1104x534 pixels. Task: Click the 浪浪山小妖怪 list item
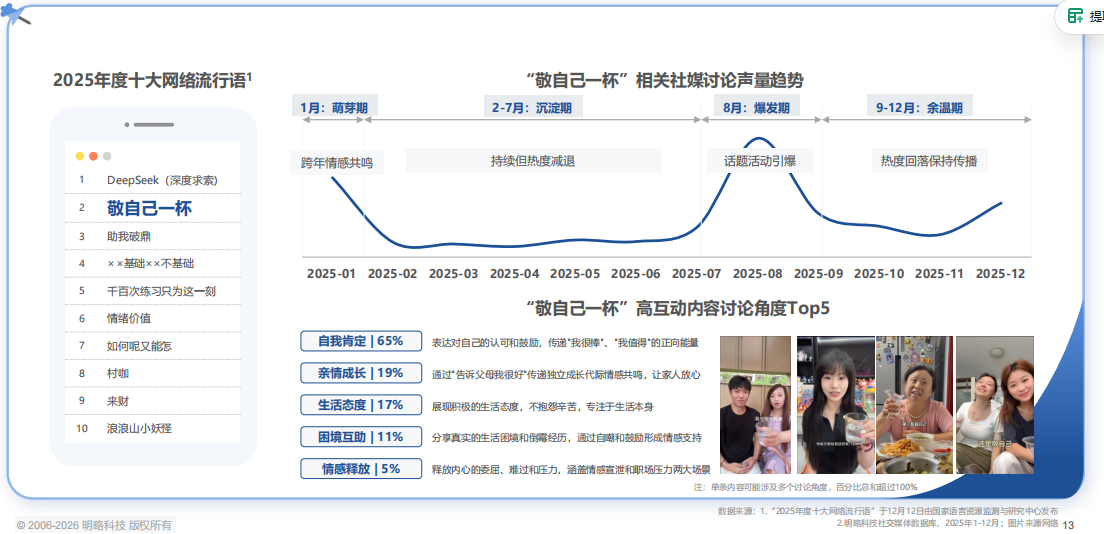click(153, 428)
